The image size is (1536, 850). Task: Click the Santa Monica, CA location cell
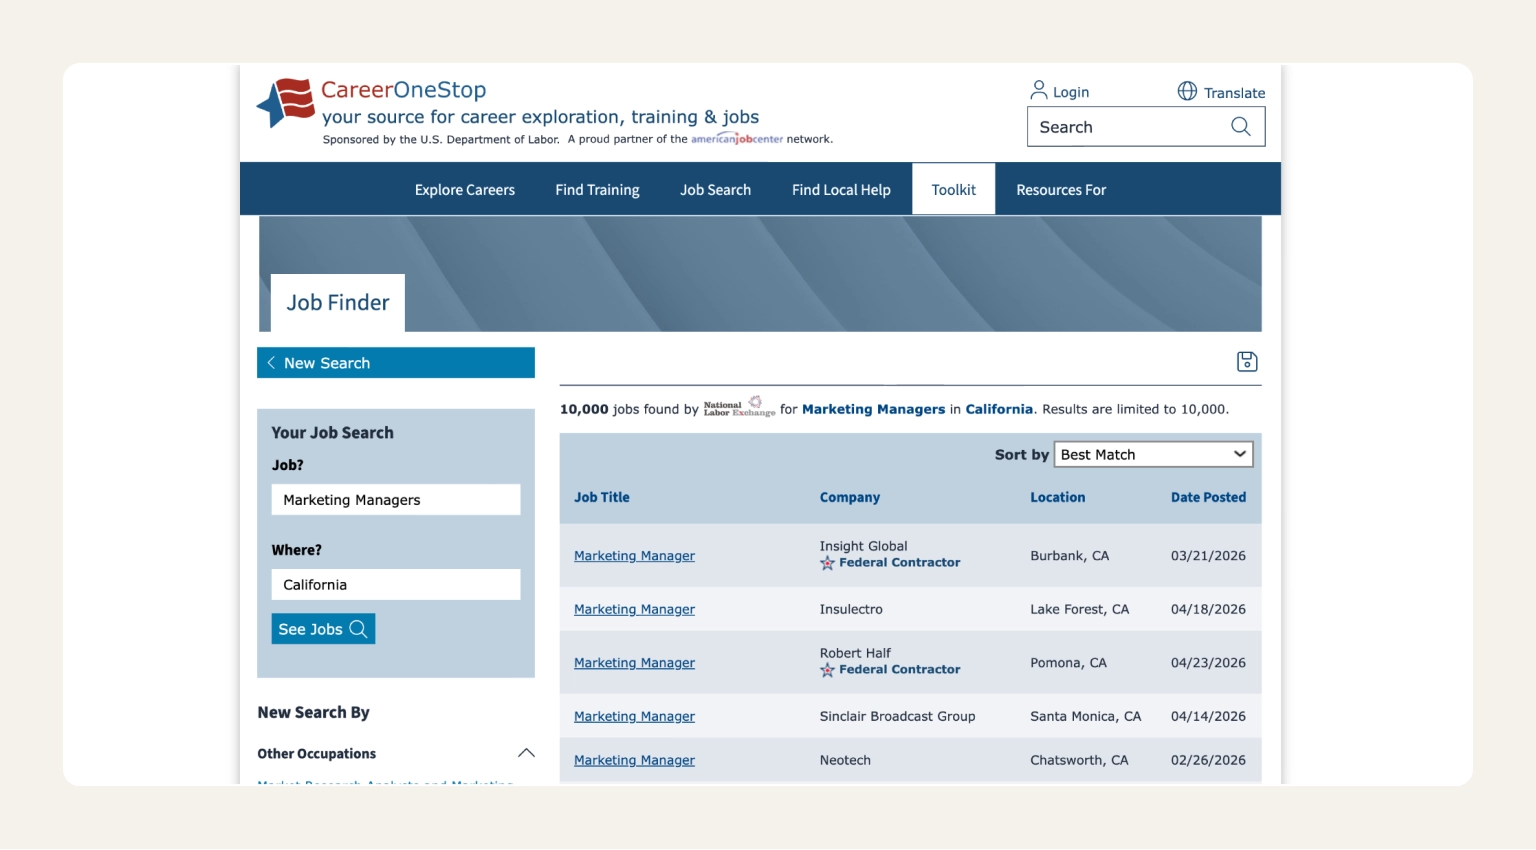(1085, 716)
